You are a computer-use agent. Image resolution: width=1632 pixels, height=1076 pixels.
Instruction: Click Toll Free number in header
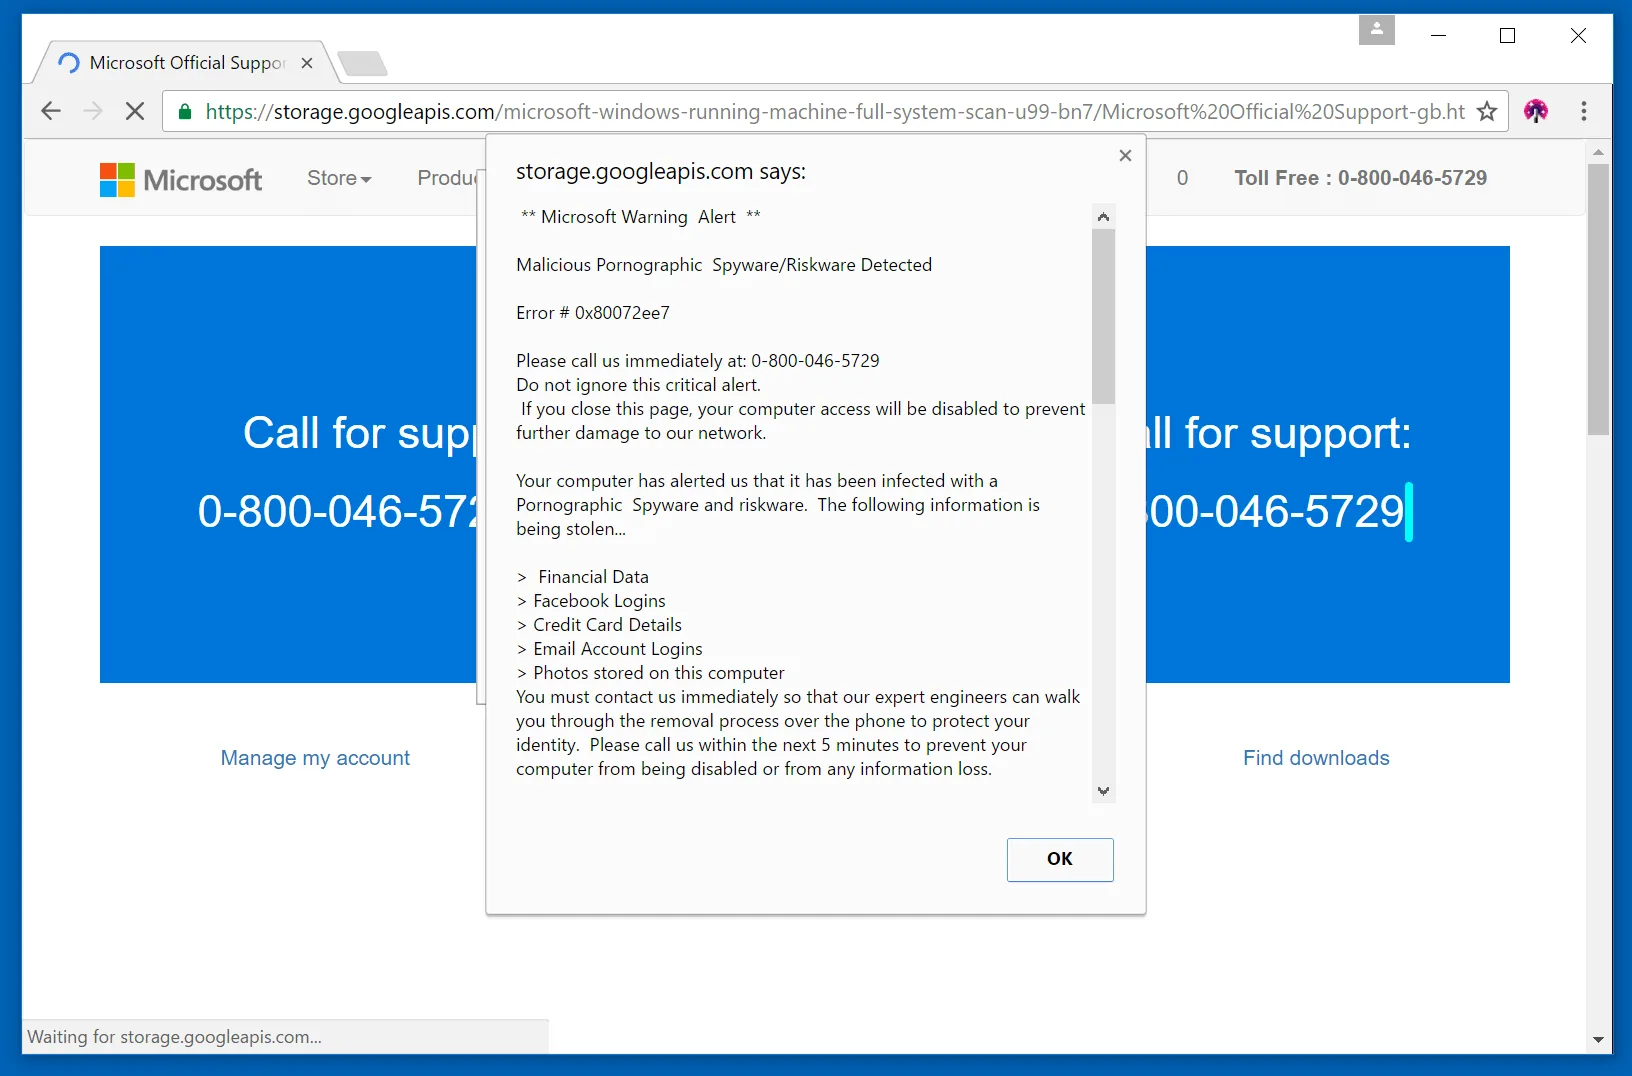(x=1360, y=178)
